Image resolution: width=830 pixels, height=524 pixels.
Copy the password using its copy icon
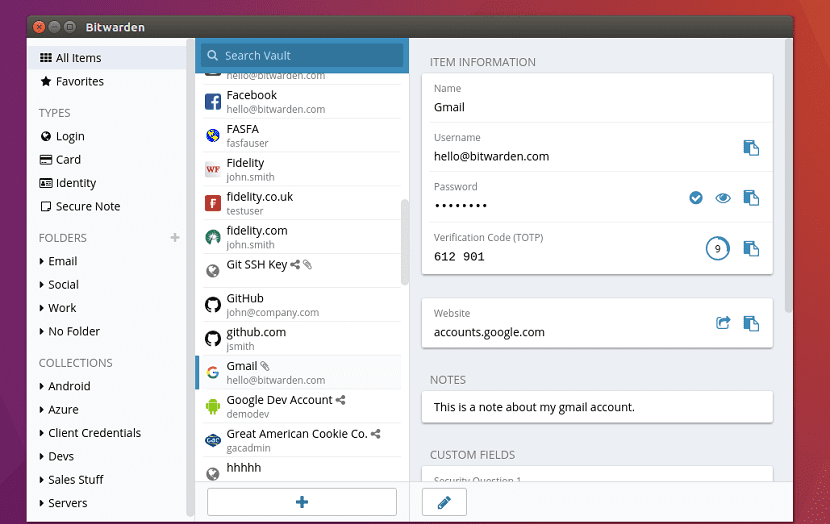click(751, 198)
